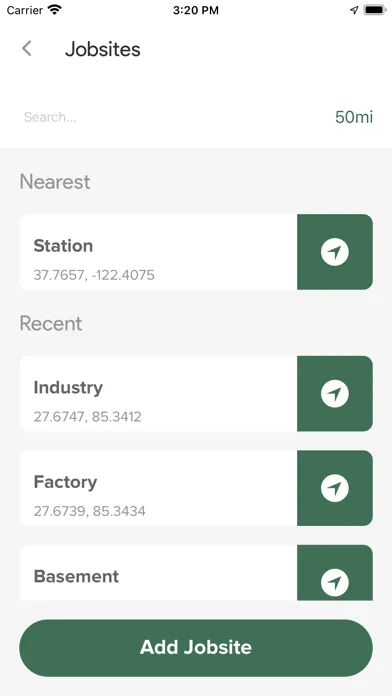
Task: Tap the back arrow beside Jobsites
Action: tap(27, 48)
